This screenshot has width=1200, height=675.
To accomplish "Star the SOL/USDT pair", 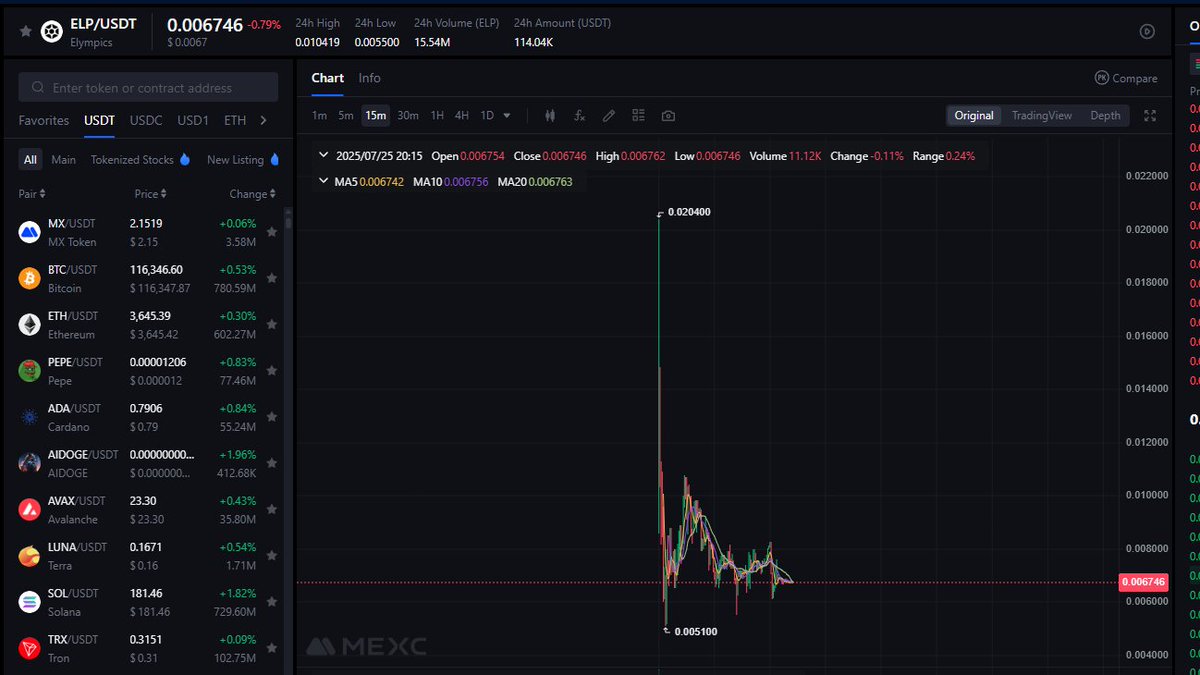I will (x=272, y=602).
